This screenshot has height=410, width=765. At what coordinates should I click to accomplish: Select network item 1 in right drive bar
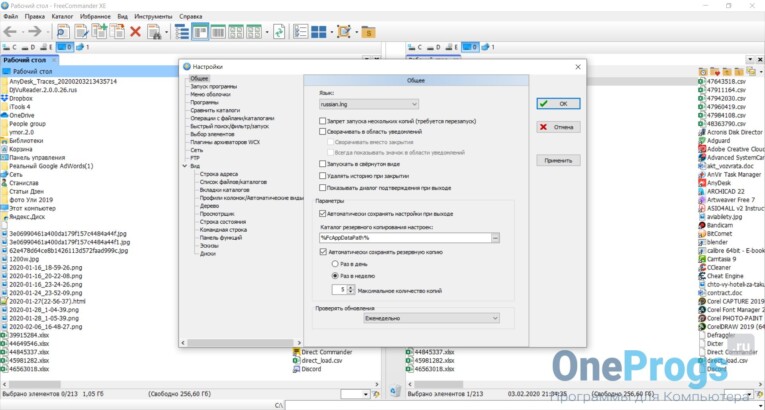point(488,47)
